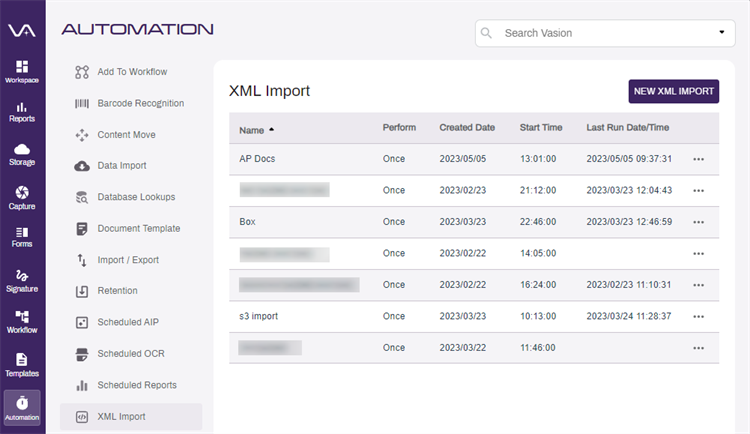750x434 pixels.
Task: Focus the Search Vasion input field
Action: coord(605,33)
